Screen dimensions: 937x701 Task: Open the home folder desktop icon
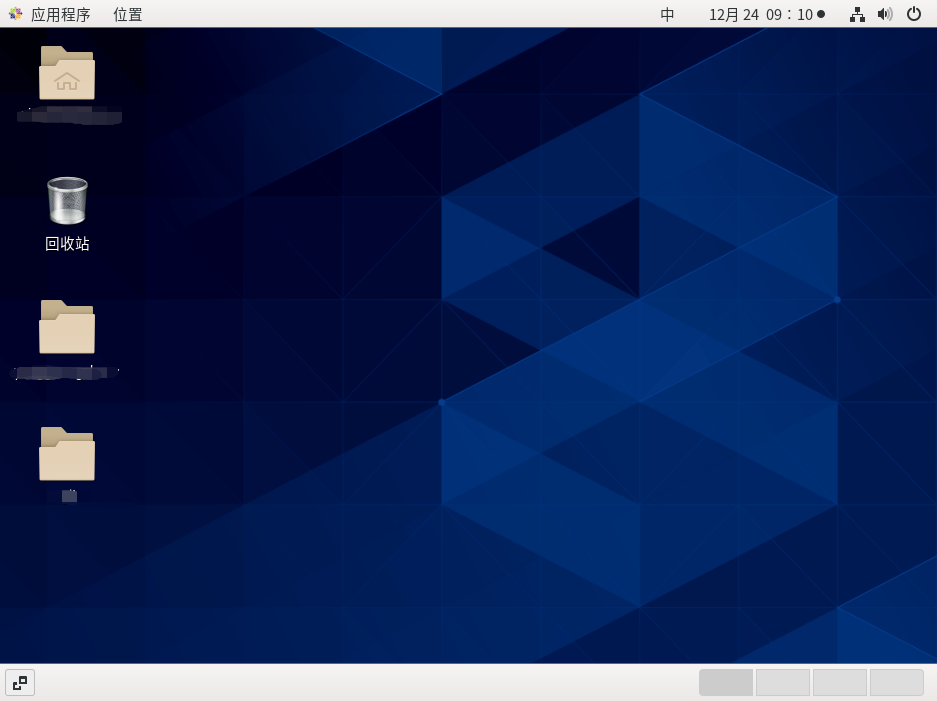[x=66, y=73]
